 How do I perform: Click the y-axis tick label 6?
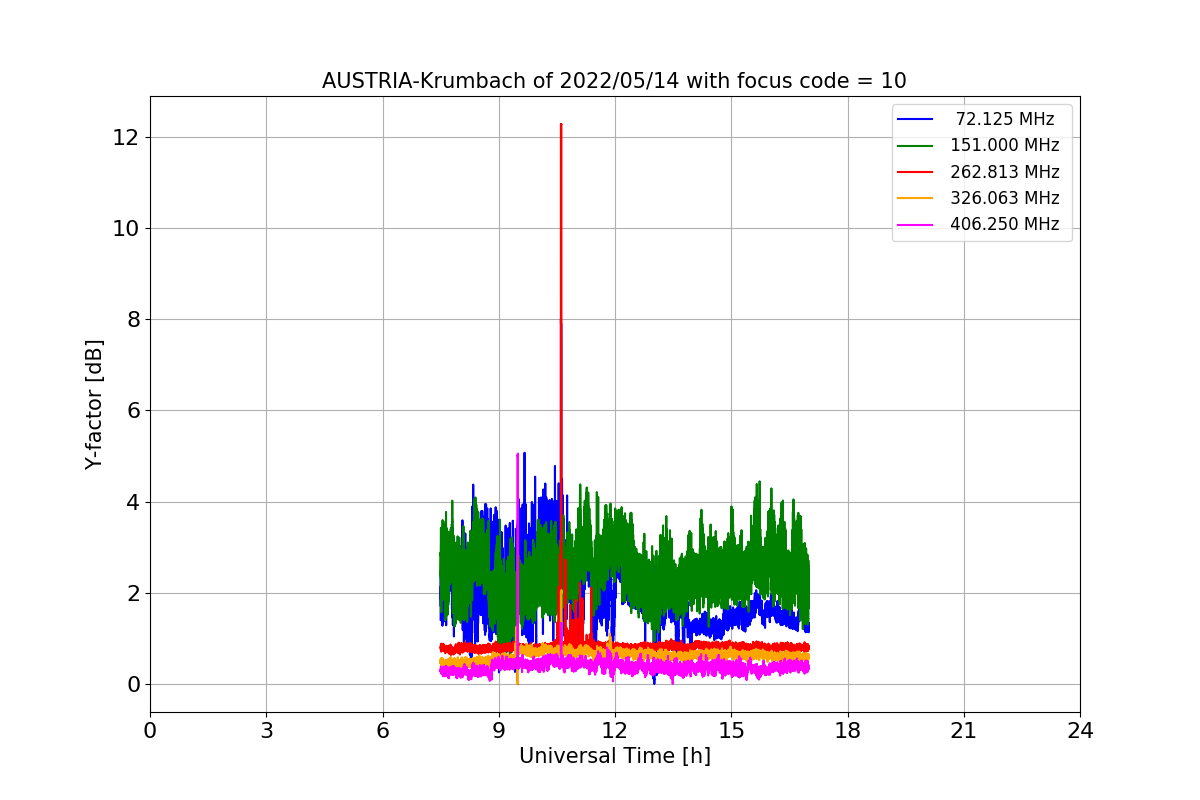(x=132, y=411)
